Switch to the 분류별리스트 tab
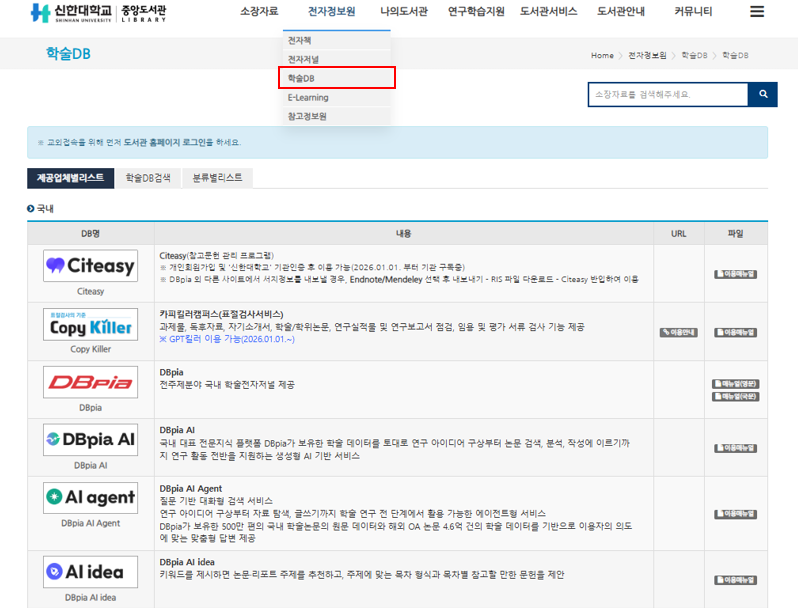Screen dimensions: 798x608 (x=217, y=178)
